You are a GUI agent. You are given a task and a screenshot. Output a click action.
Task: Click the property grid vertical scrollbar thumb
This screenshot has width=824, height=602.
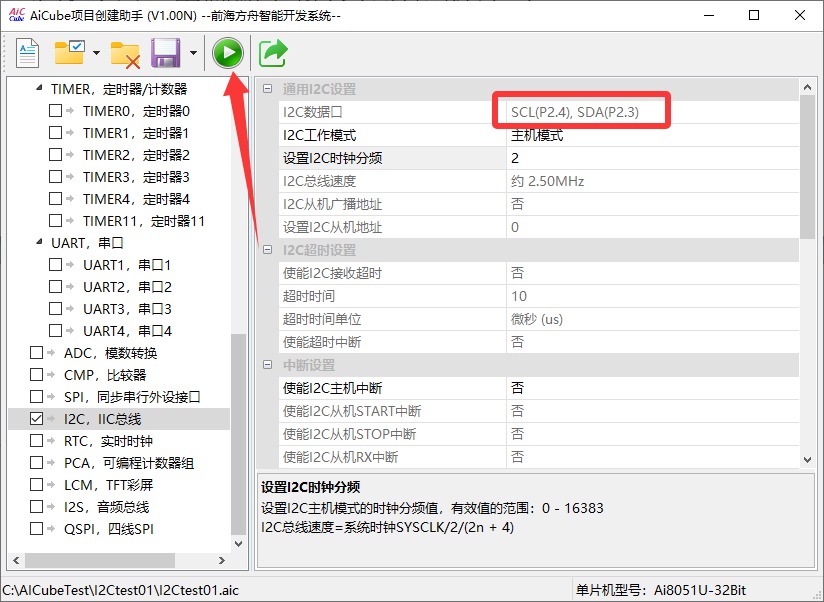(808, 167)
